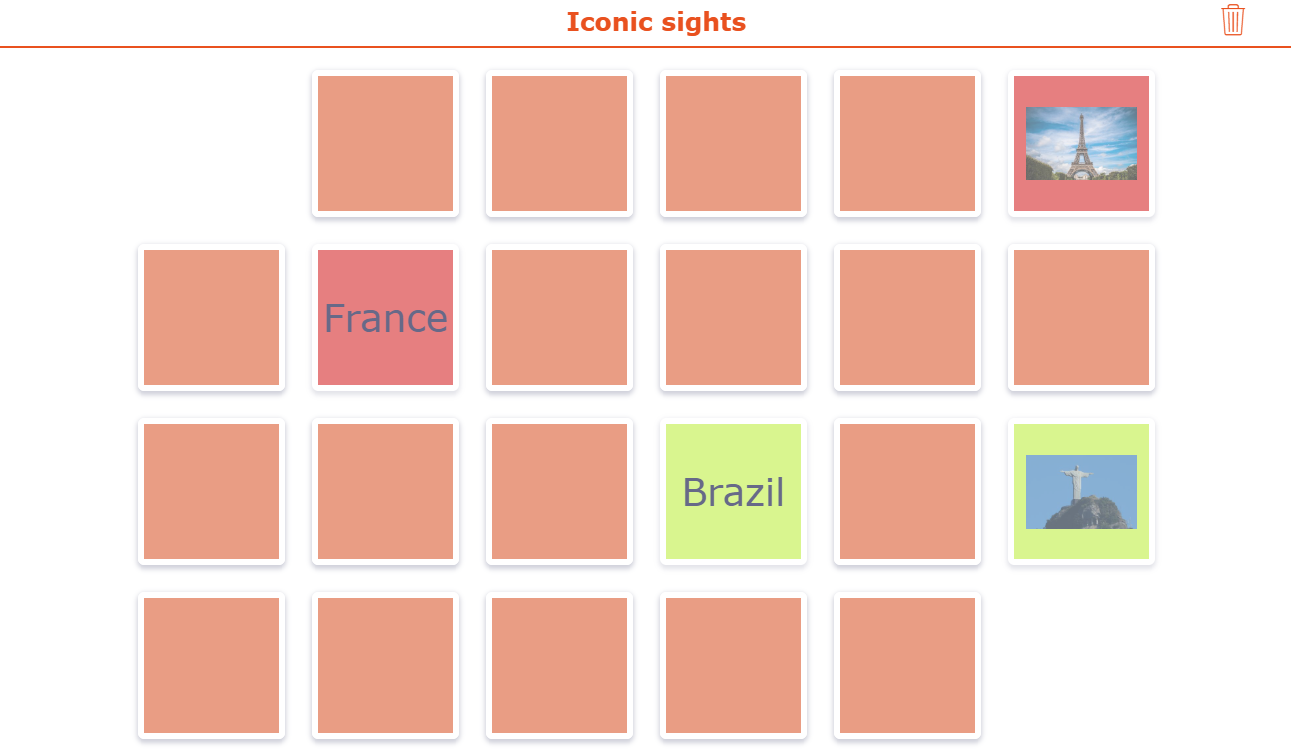Reveal the card directly above Brazil
This screenshot has height=756, width=1291.
733,317
